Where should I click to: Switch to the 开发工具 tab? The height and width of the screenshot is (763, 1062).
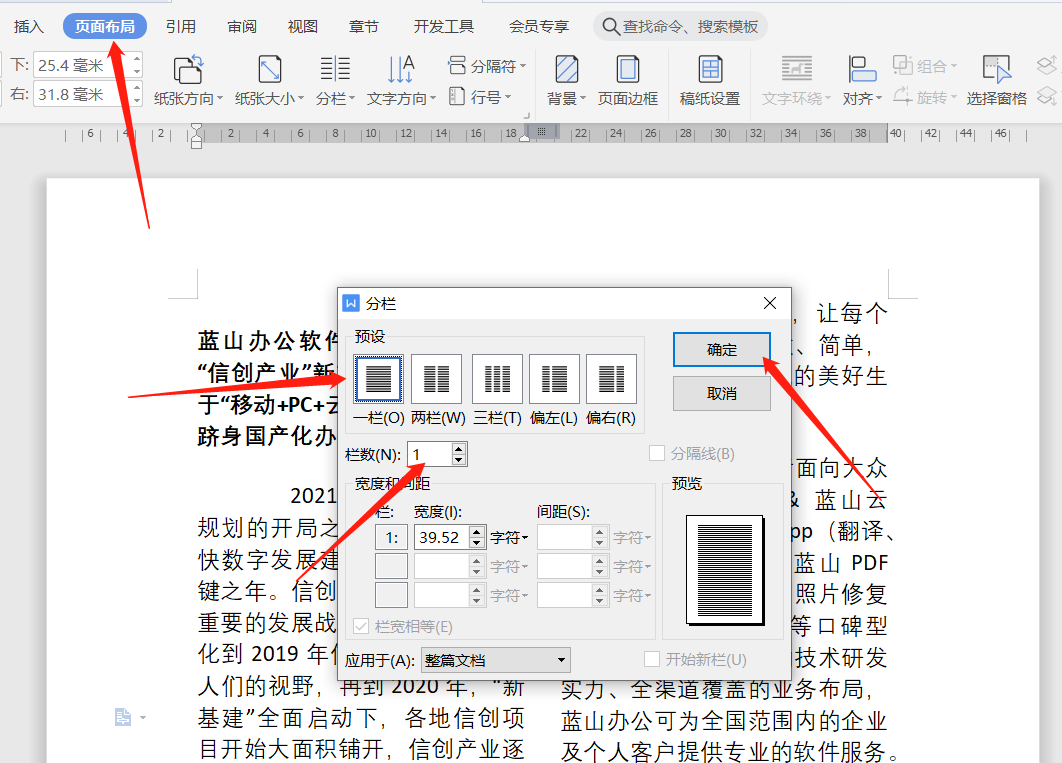pos(444,26)
